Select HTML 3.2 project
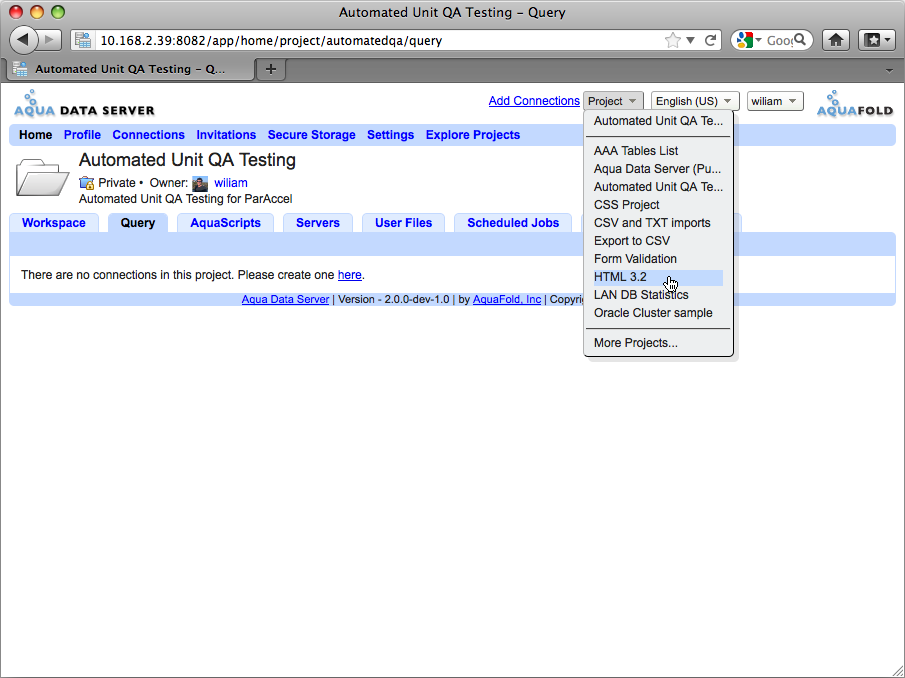 (x=658, y=277)
